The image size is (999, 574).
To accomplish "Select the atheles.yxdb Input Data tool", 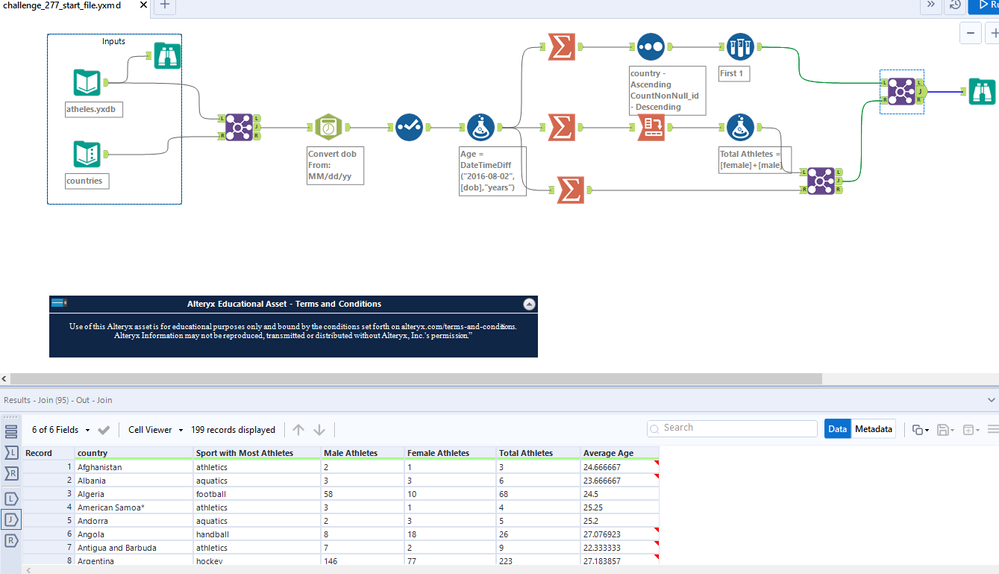I will [87, 82].
